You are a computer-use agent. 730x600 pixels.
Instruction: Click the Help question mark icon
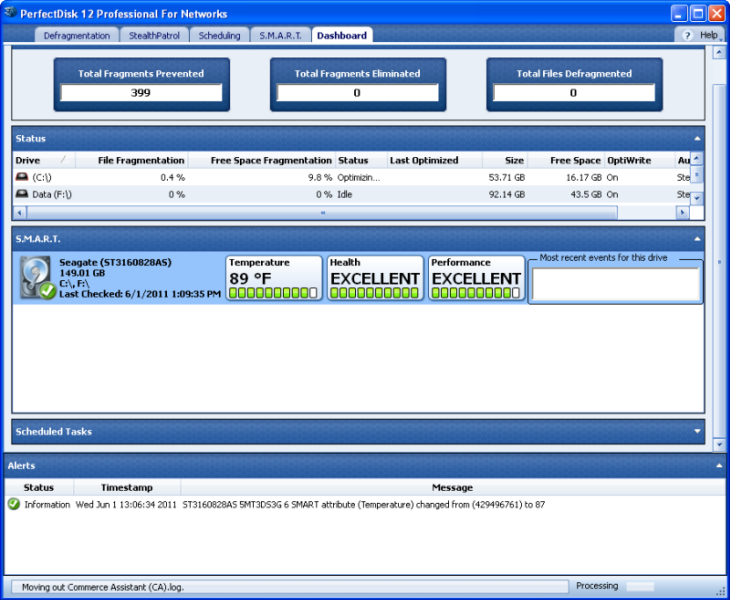coord(687,35)
